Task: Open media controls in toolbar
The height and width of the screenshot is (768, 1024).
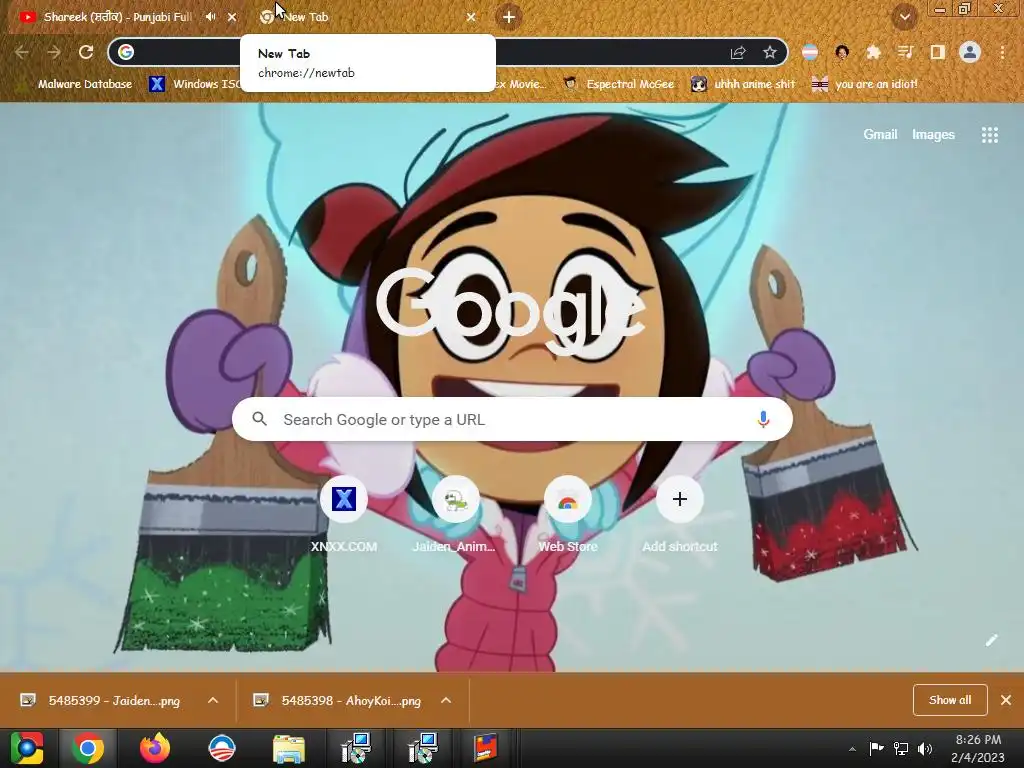Action: click(x=905, y=52)
